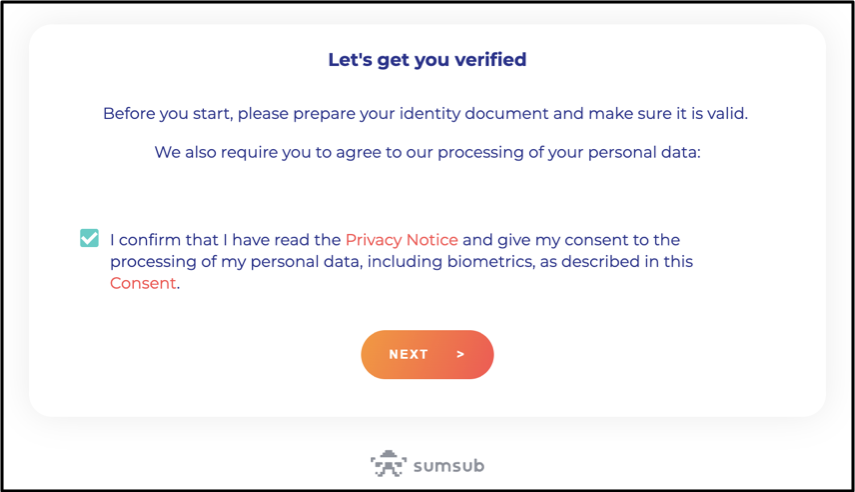The width and height of the screenshot is (855, 492).
Task: Click the "Before you start" instruction sentence
Action: pyautogui.click(x=425, y=113)
